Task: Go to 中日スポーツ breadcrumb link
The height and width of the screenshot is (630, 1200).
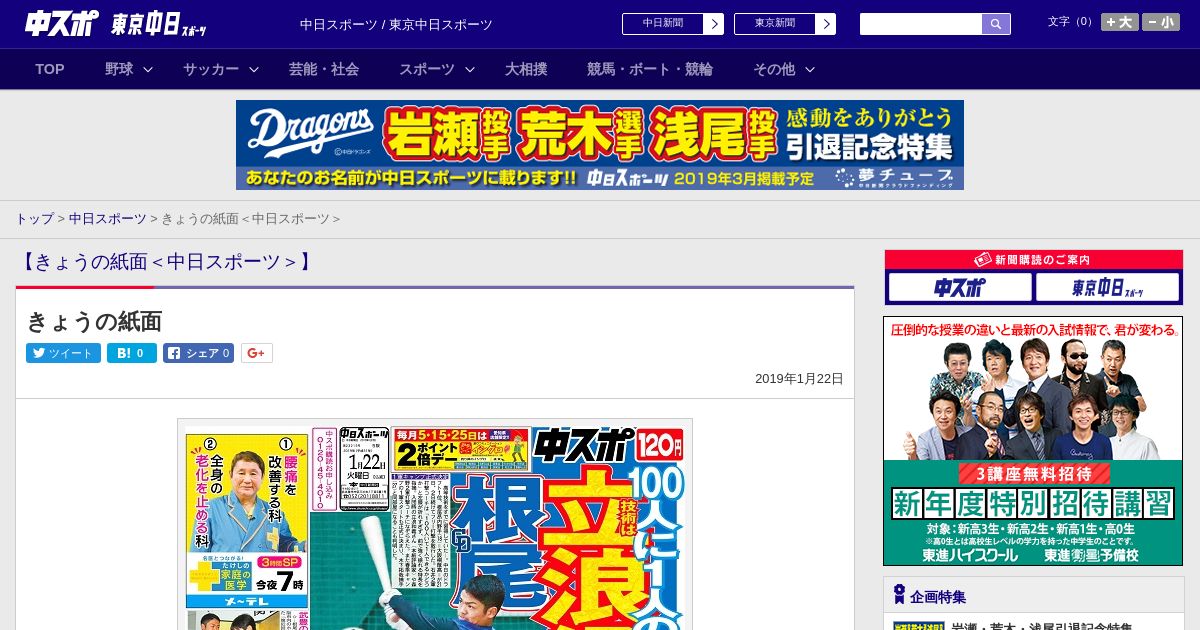Action: coord(108,219)
